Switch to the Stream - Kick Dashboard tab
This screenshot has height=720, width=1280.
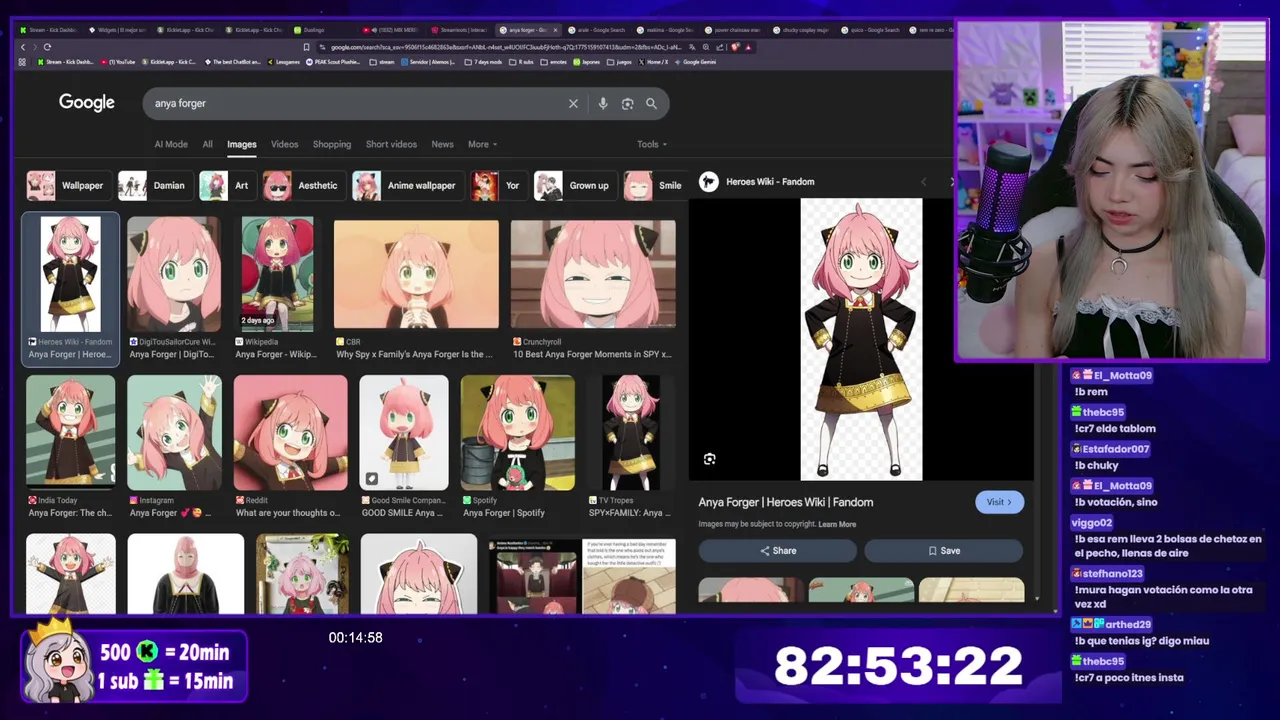(47, 30)
